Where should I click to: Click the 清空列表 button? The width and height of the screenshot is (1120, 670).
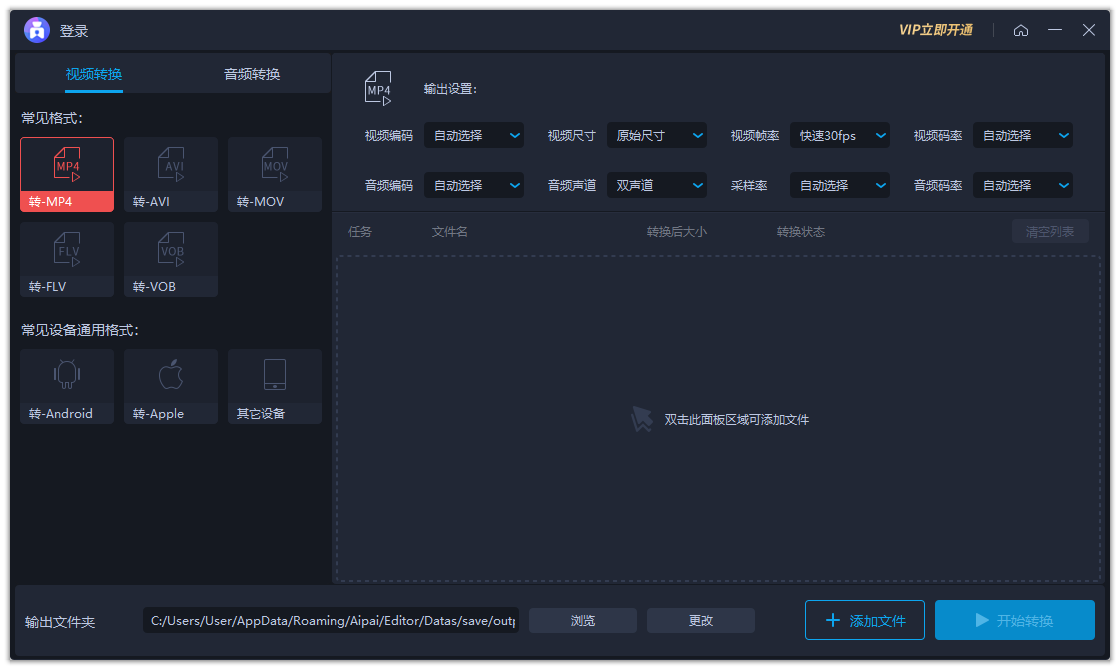coord(1050,231)
